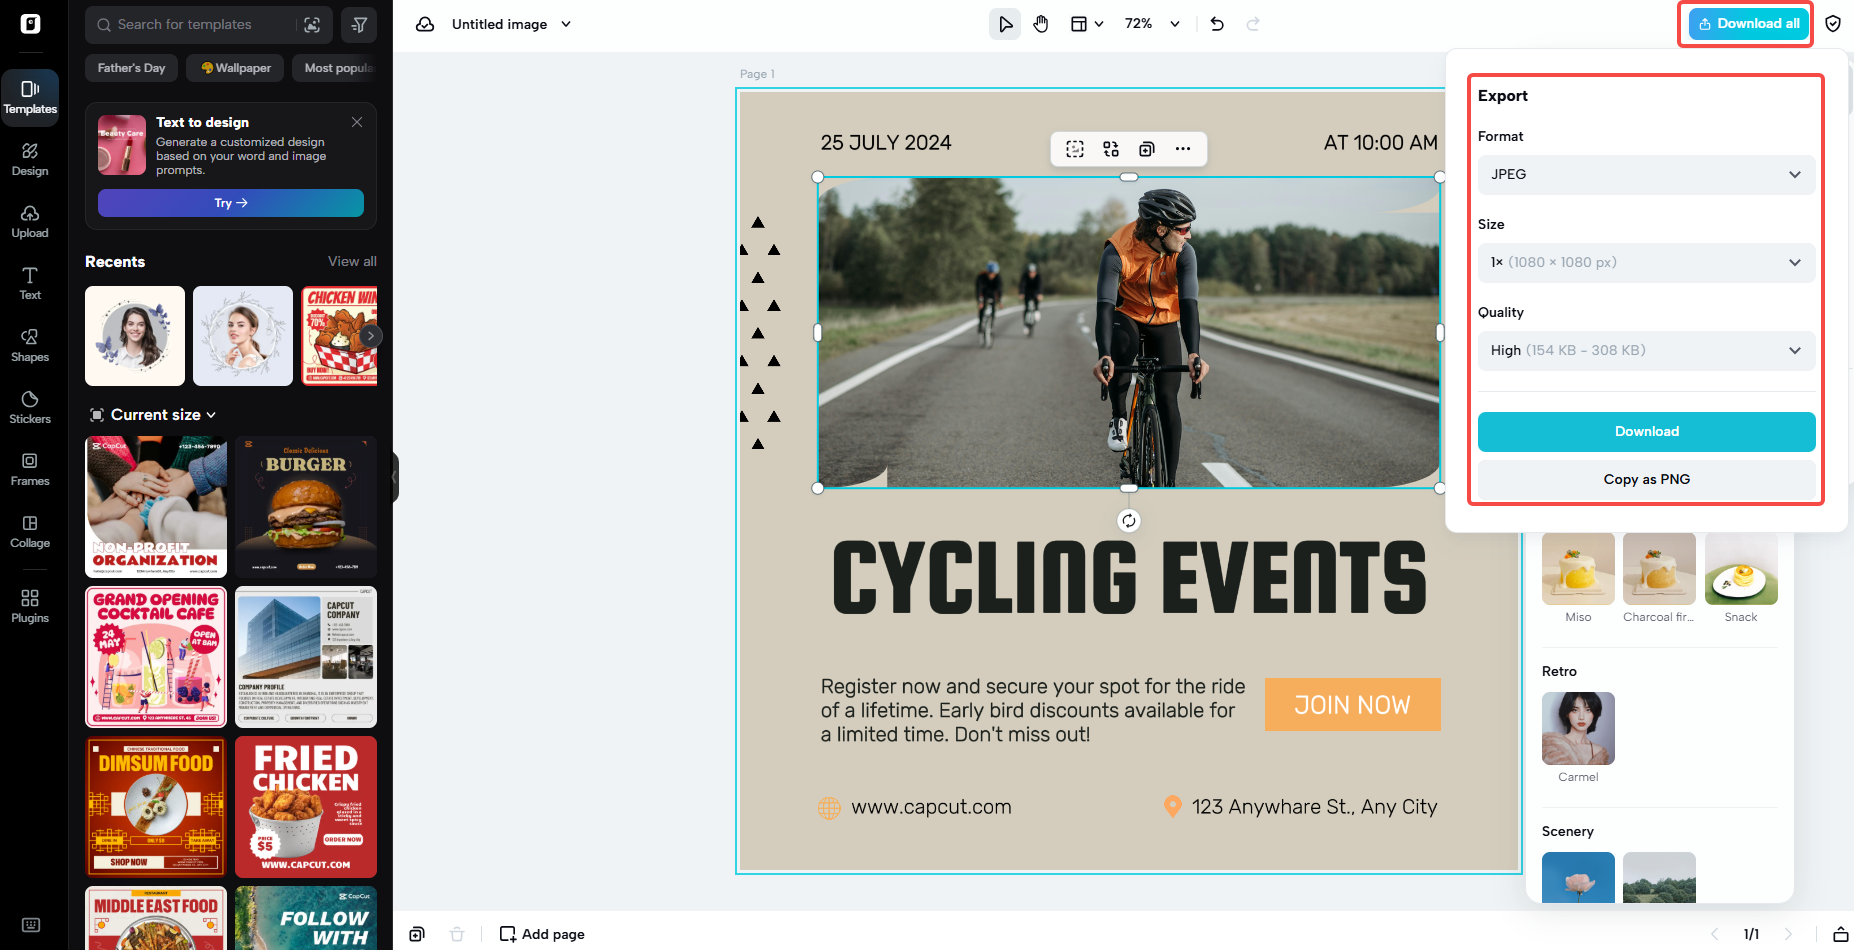The height and width of the screenshot is (950, 1854).
Task: Click the Download button in the Export panel
Action: (x=1646, y=431)
